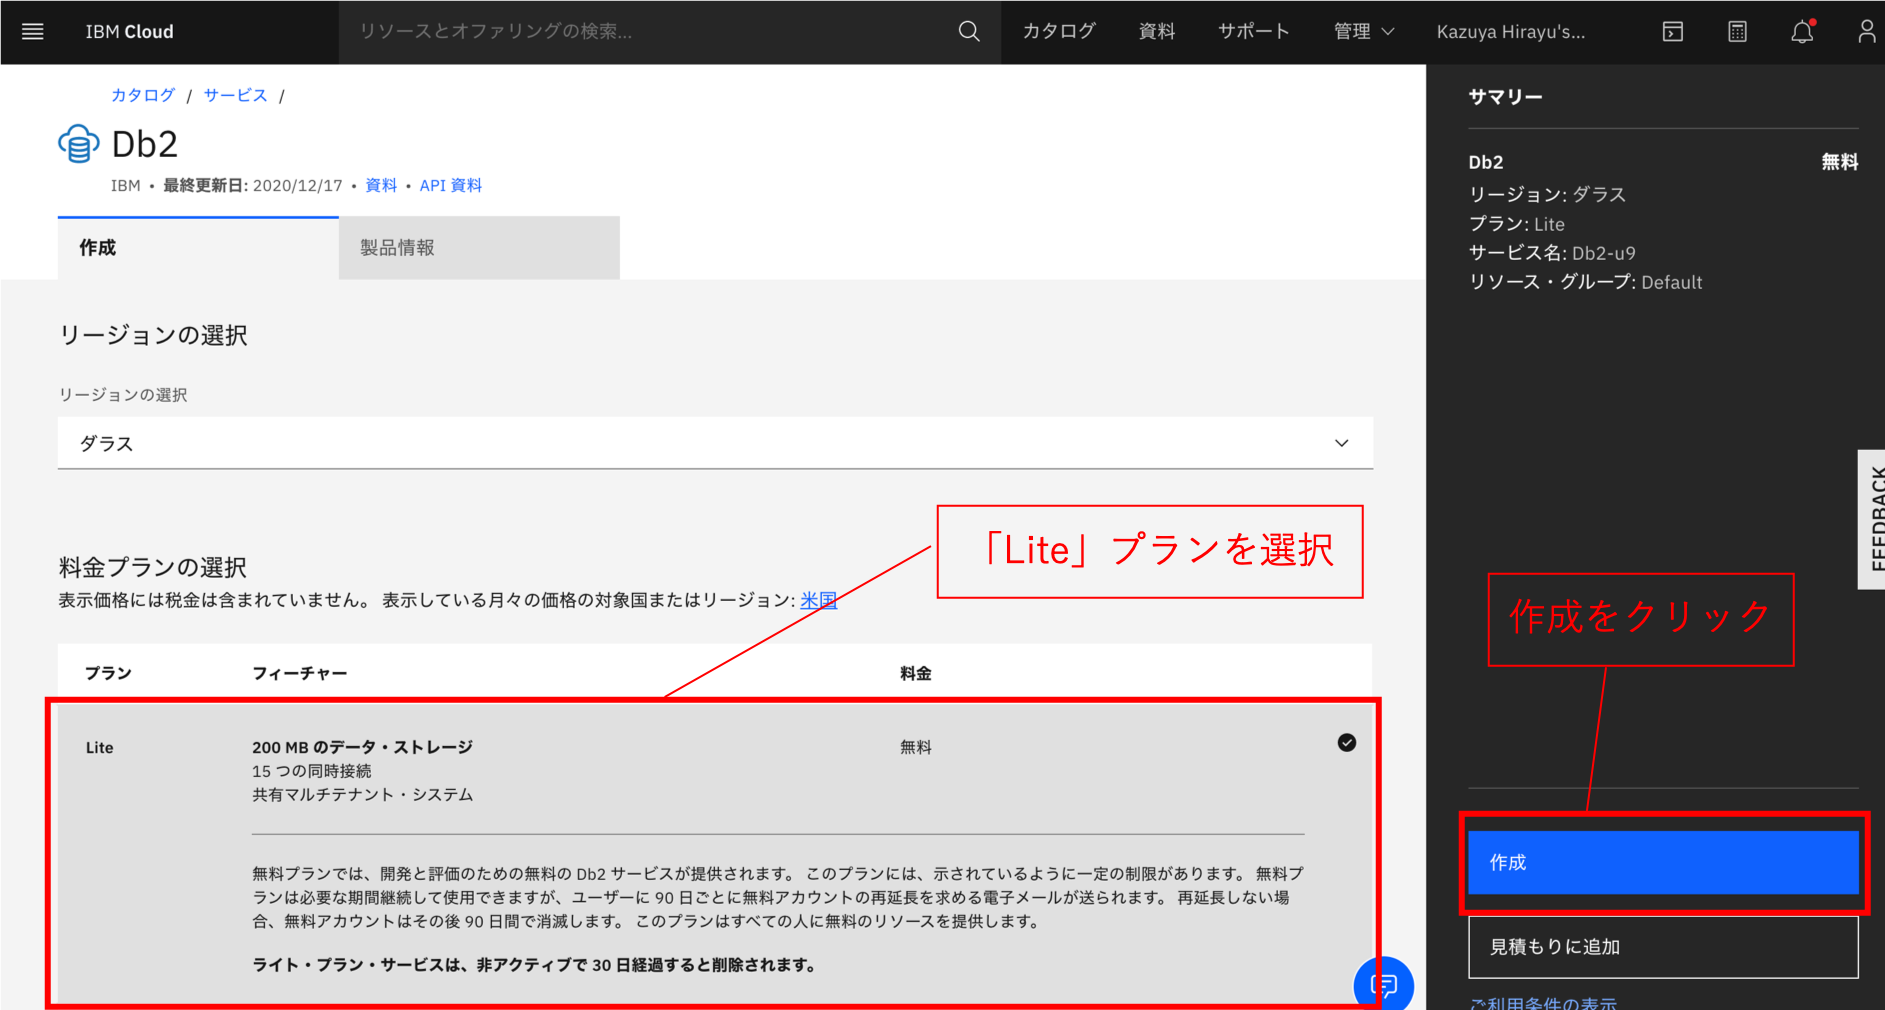Open the 管理 dropdown menu

click(1362, 31)
